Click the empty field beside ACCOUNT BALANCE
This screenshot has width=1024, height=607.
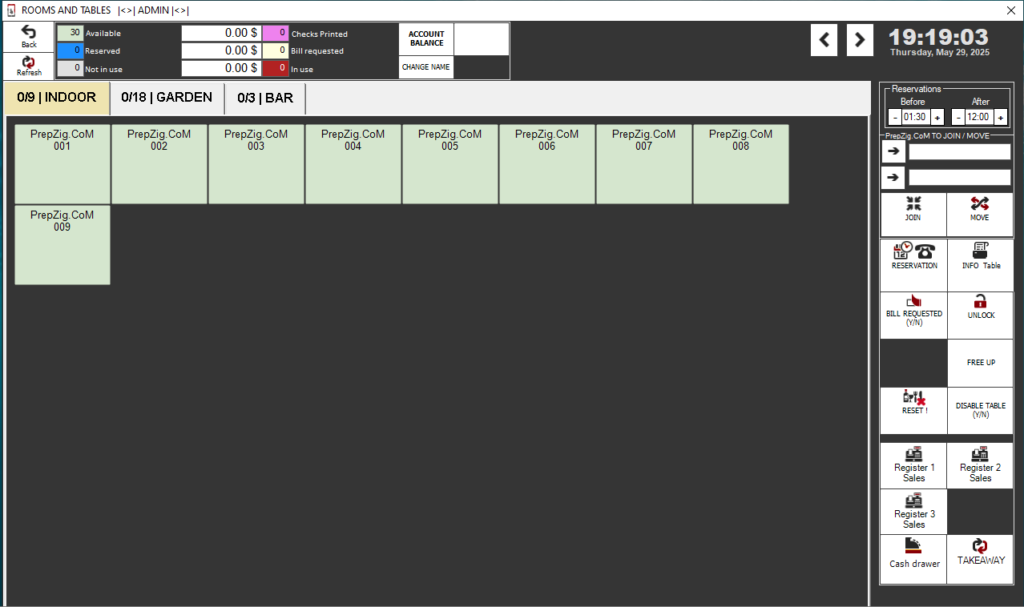[481, 39]
